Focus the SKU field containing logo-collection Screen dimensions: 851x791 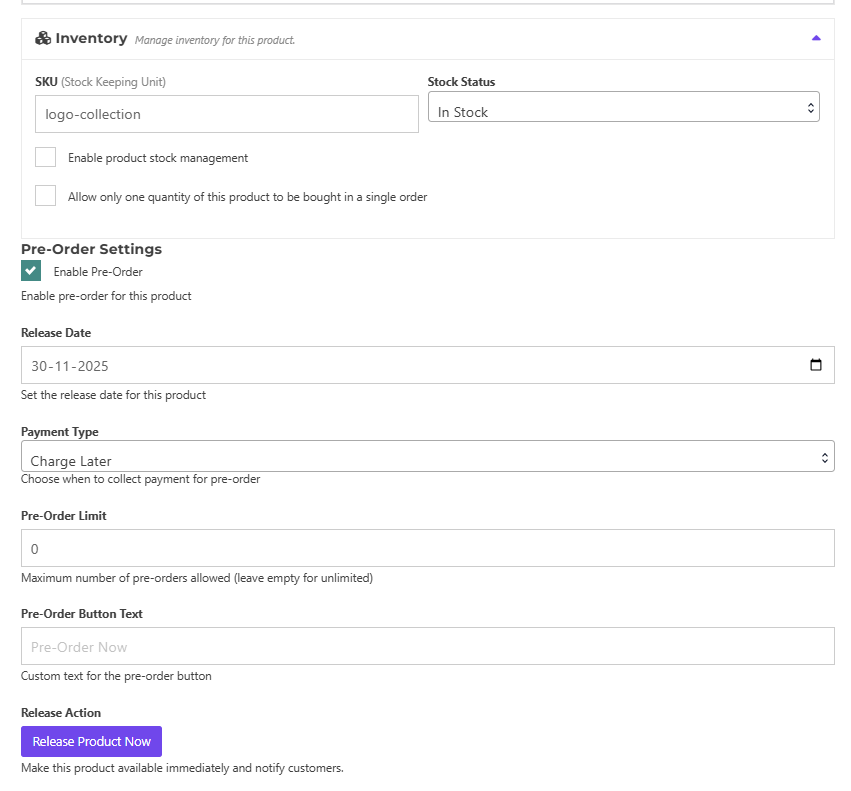[226, 114]
